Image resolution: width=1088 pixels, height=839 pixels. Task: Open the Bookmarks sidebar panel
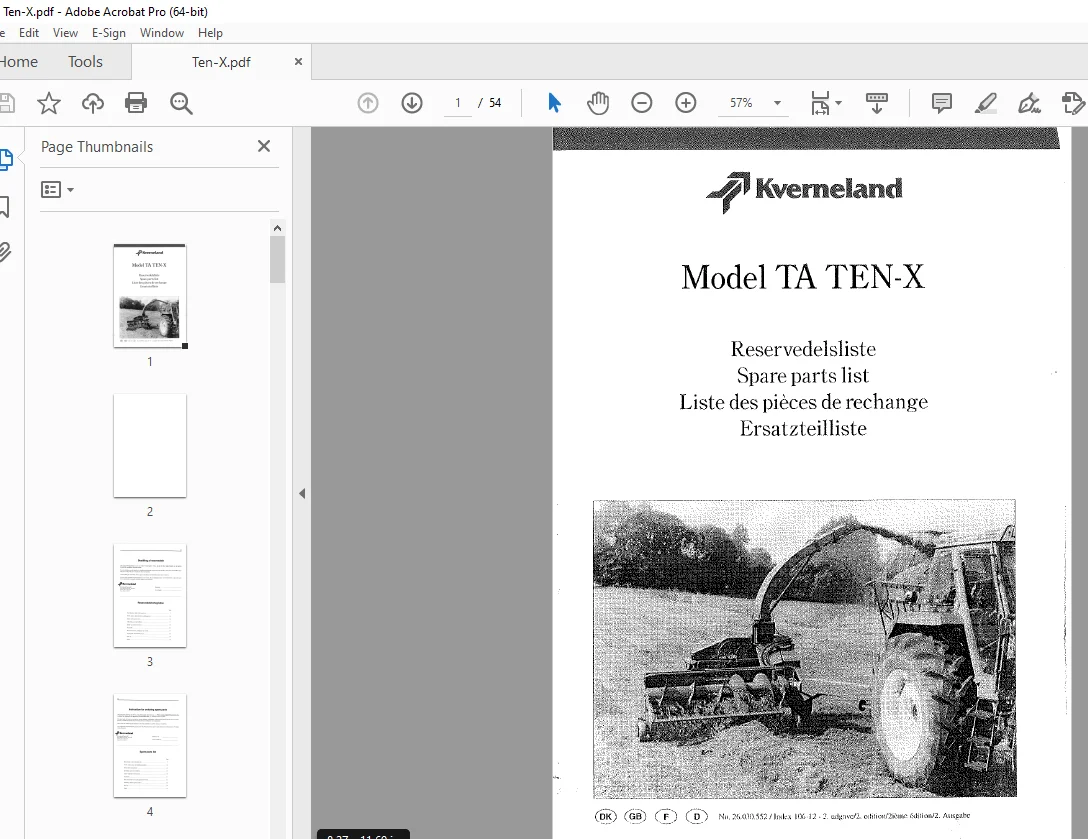pyautogui.click(x=4, y=206)
